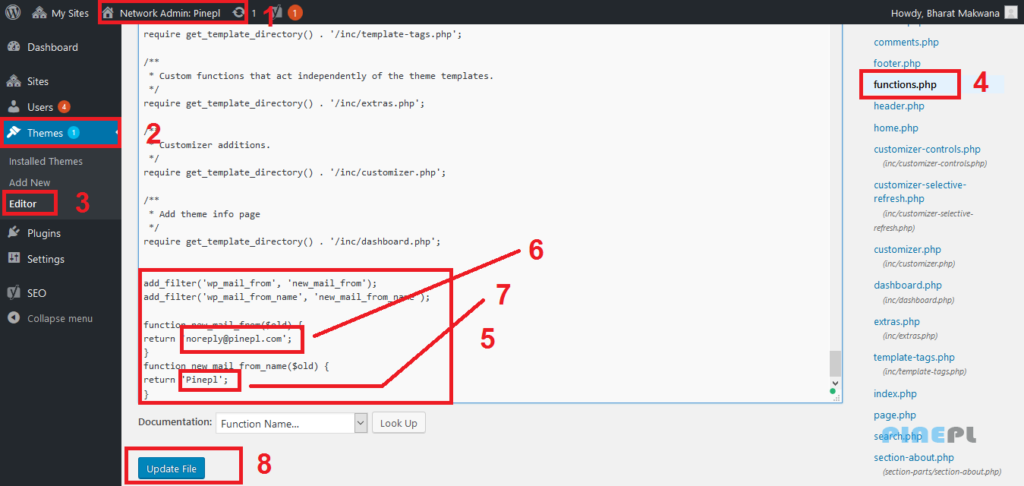Click the user avatar thumbnail
Viewport: 1024px width, 486px height.
click(x=1010, y=13)
